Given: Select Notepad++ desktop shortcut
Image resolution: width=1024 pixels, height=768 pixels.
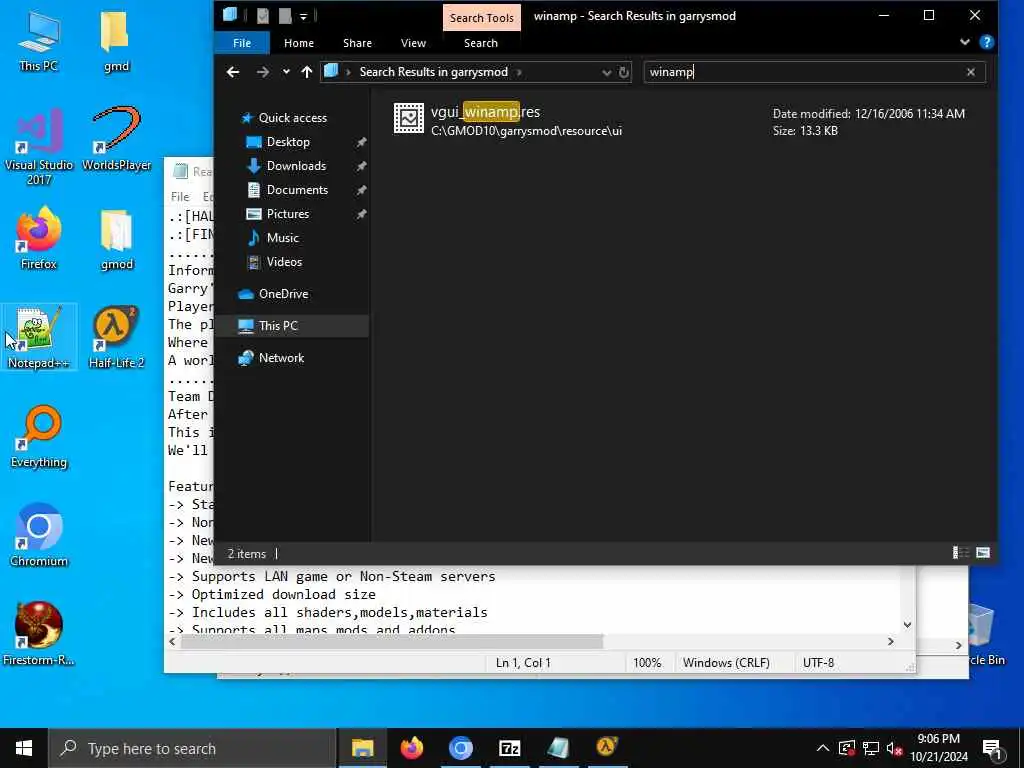Looking at the screenshot, I should click(x=39, y=337).
